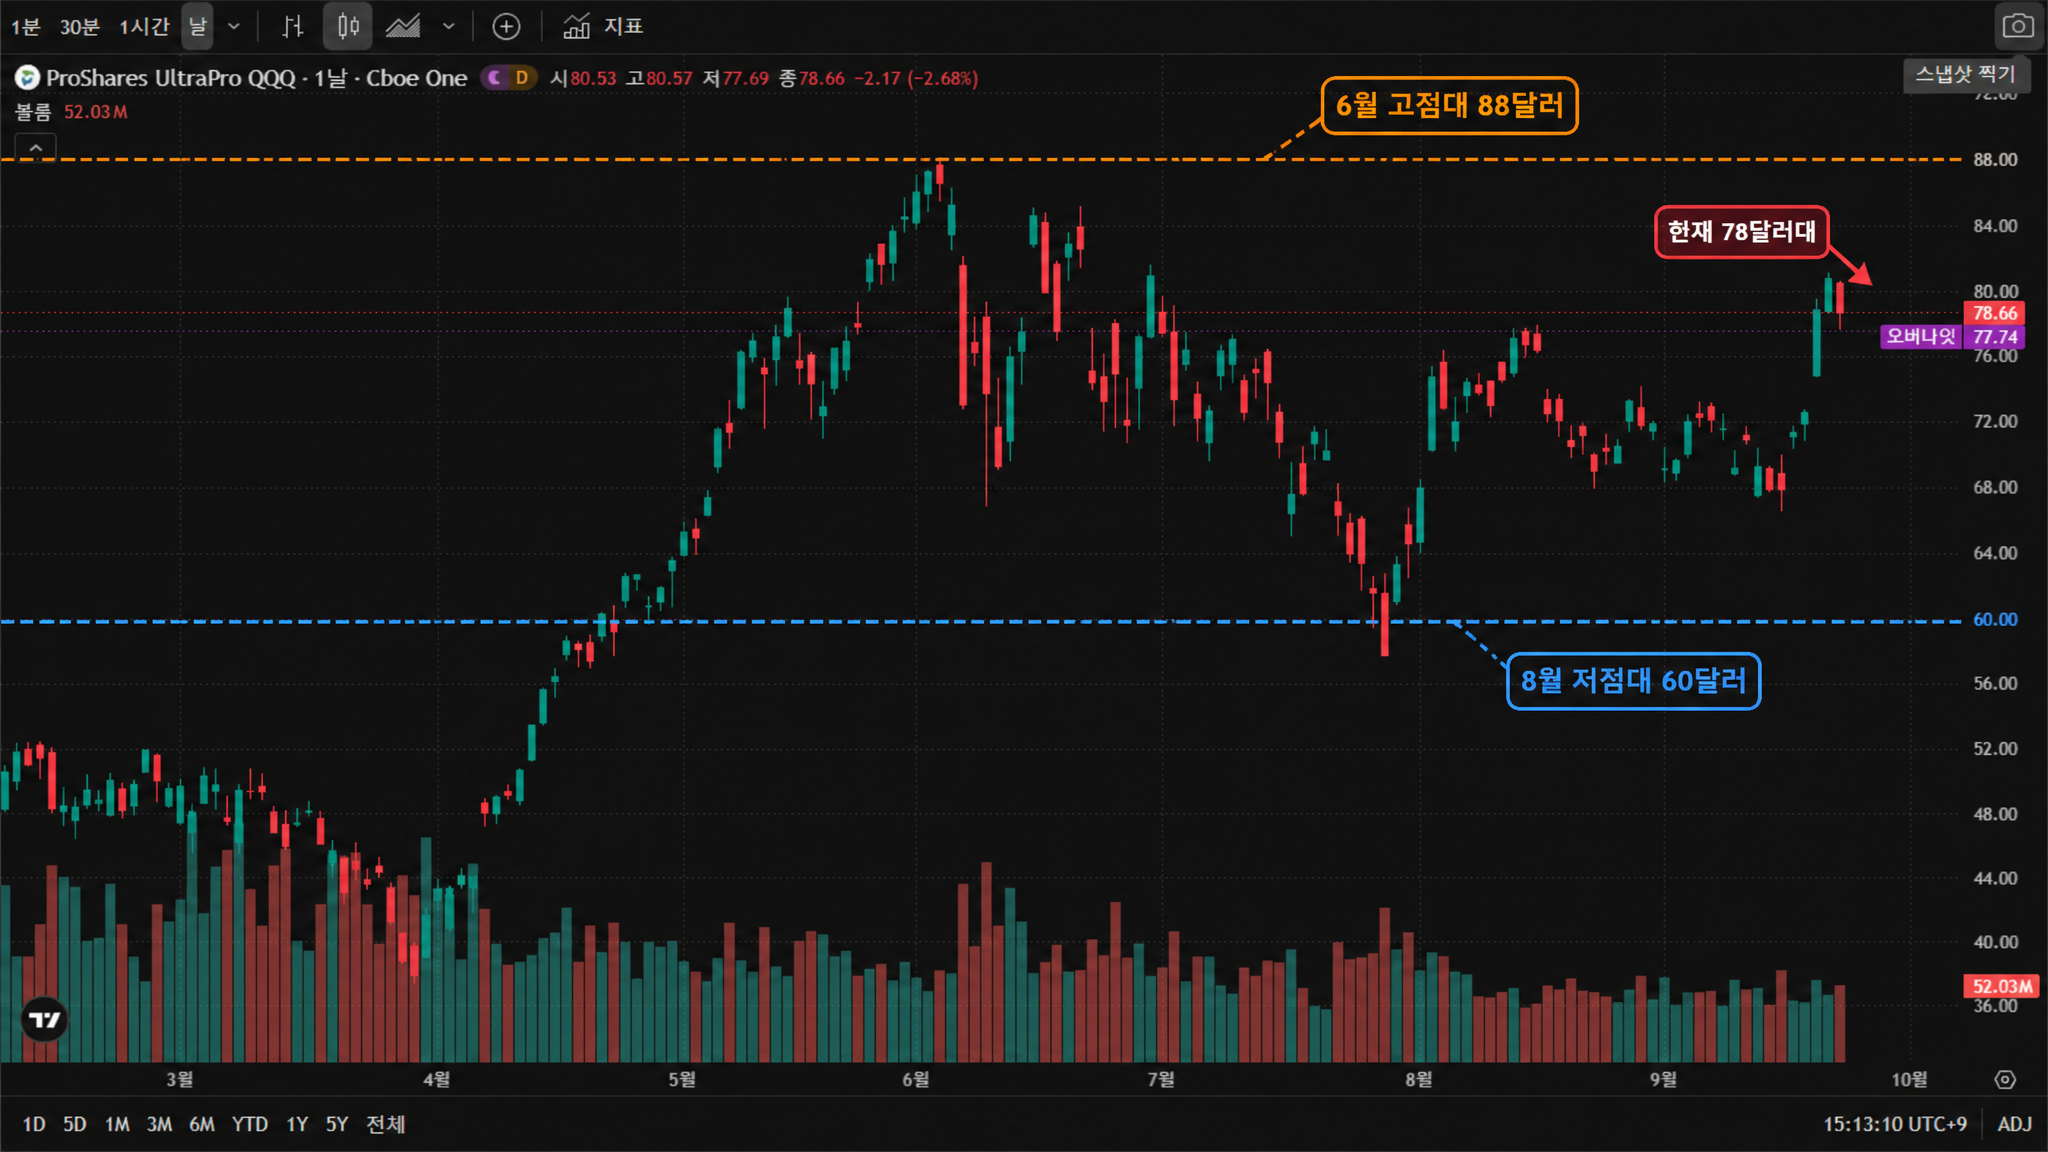
Task: Select the 5Y range tab
Action: [x=337, y=1124]
